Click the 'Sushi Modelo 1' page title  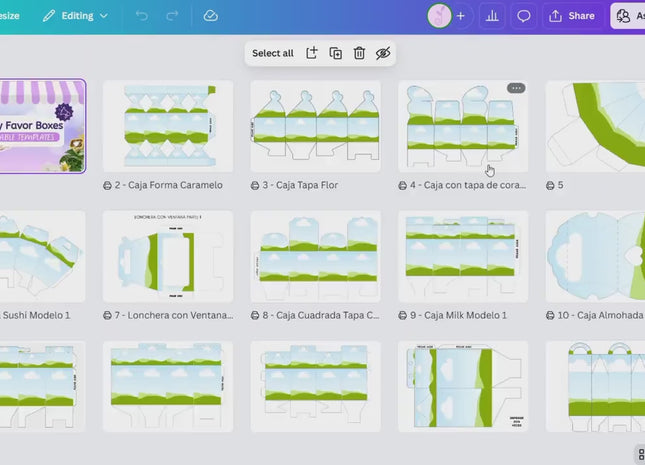tap(36, 315)
